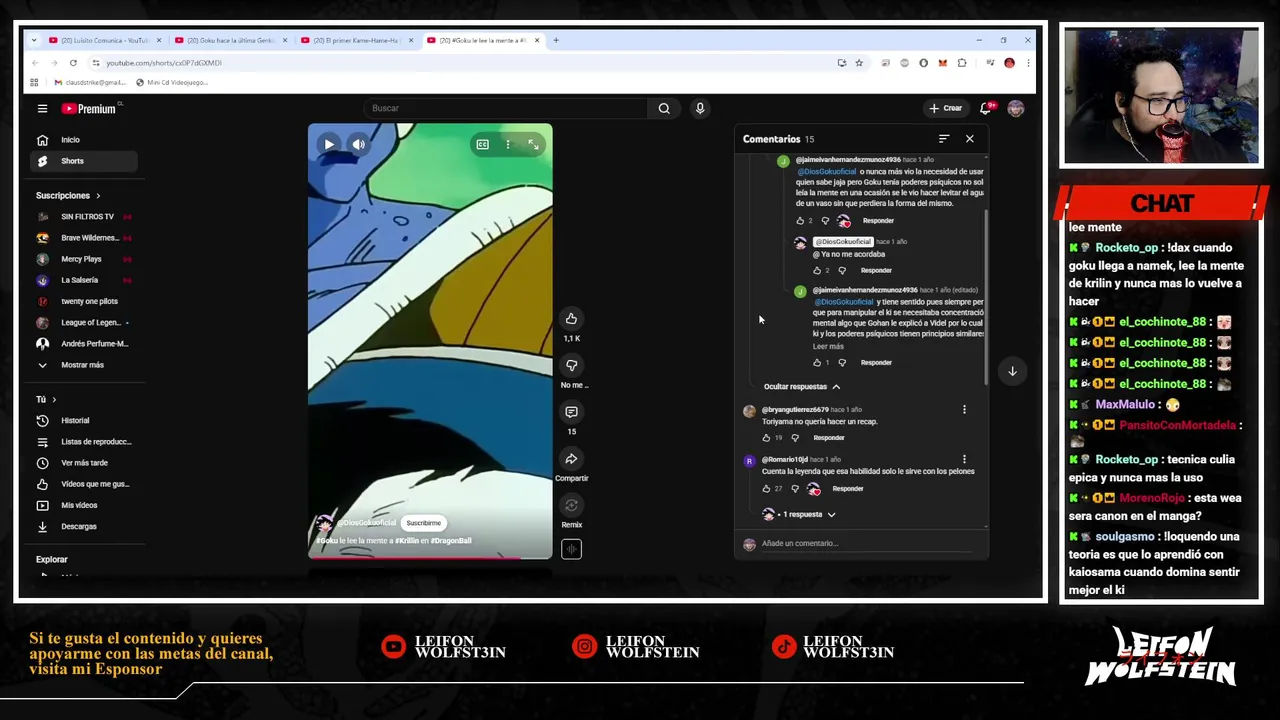This screenshot has width=1280, height=720.
Task: Play the paused Short video
Action: (329, 144)
